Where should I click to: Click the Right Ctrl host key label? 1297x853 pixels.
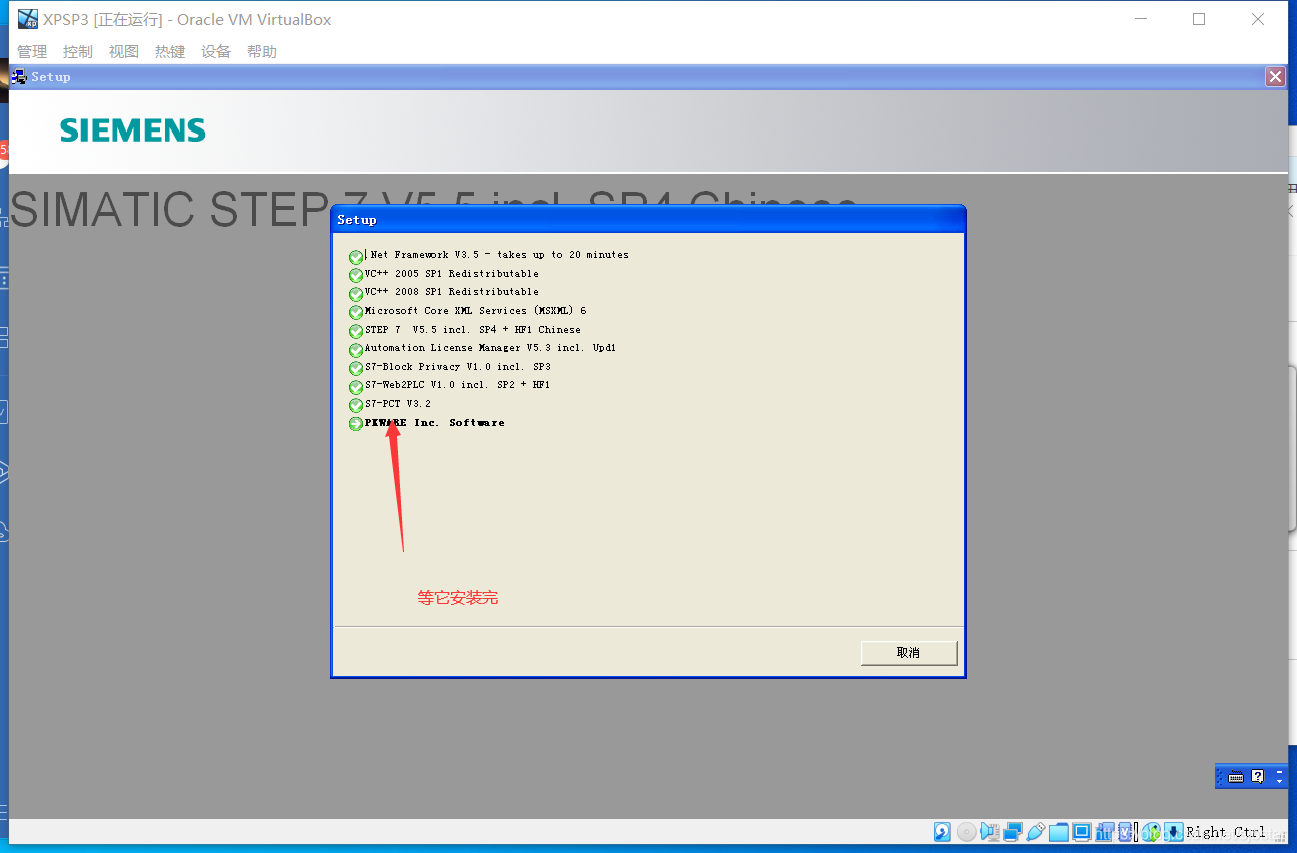click(1225, 832)
